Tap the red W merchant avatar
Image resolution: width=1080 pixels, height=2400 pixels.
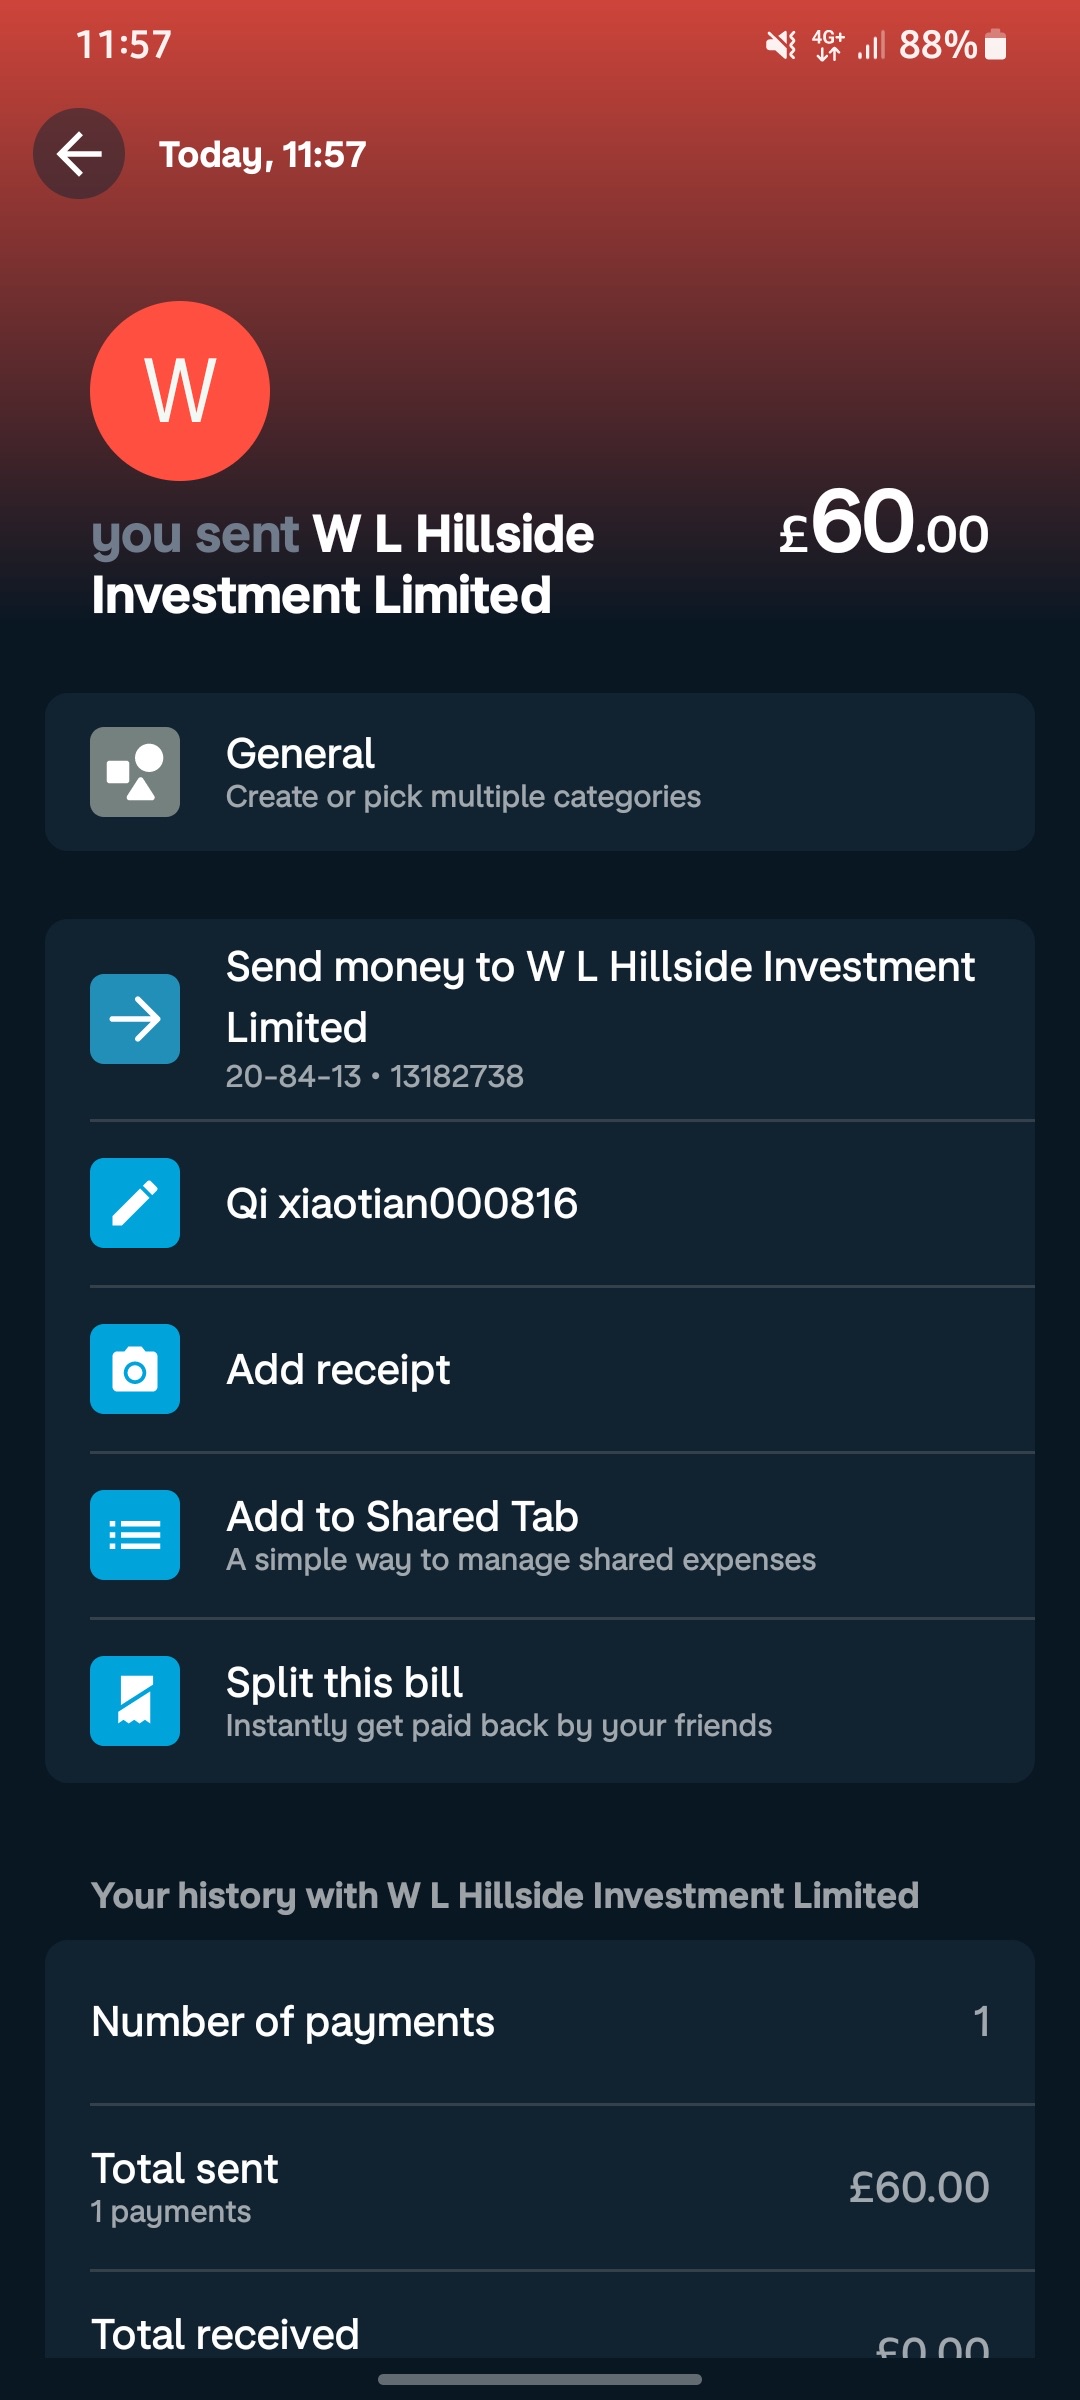(x=180, y=391)
